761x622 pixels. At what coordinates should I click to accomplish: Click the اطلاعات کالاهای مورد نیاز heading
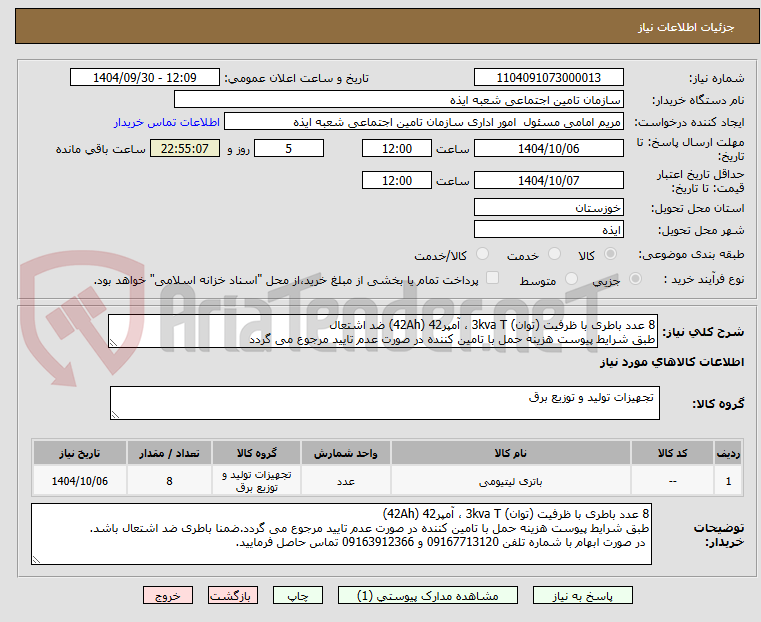(672, 362)
